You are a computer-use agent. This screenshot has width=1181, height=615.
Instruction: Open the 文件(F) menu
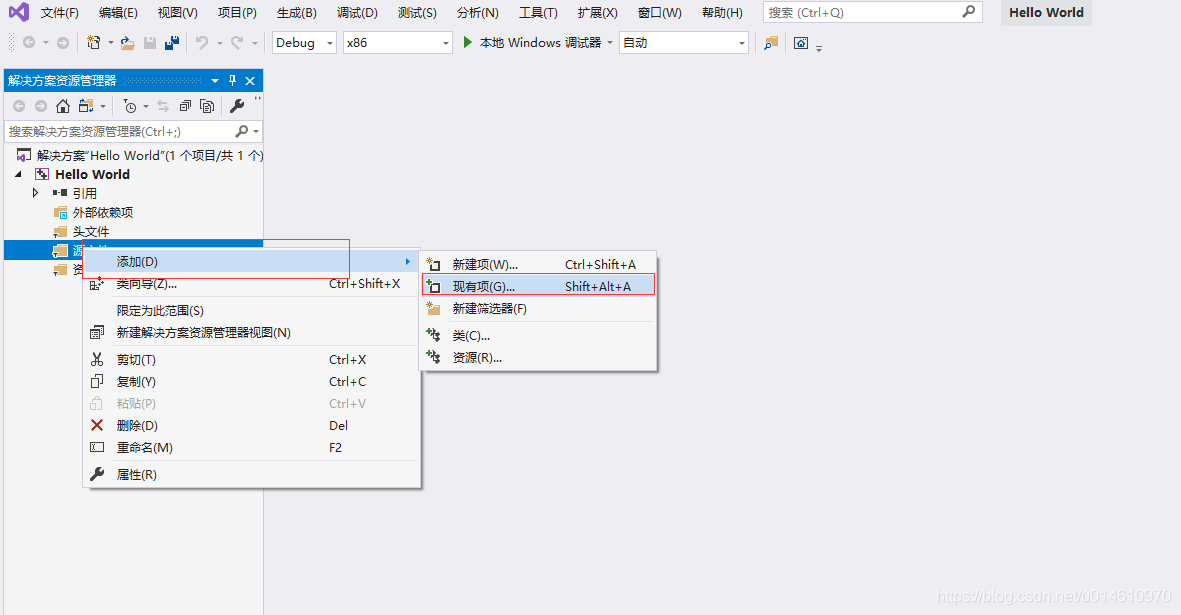(x=60, y=13)
